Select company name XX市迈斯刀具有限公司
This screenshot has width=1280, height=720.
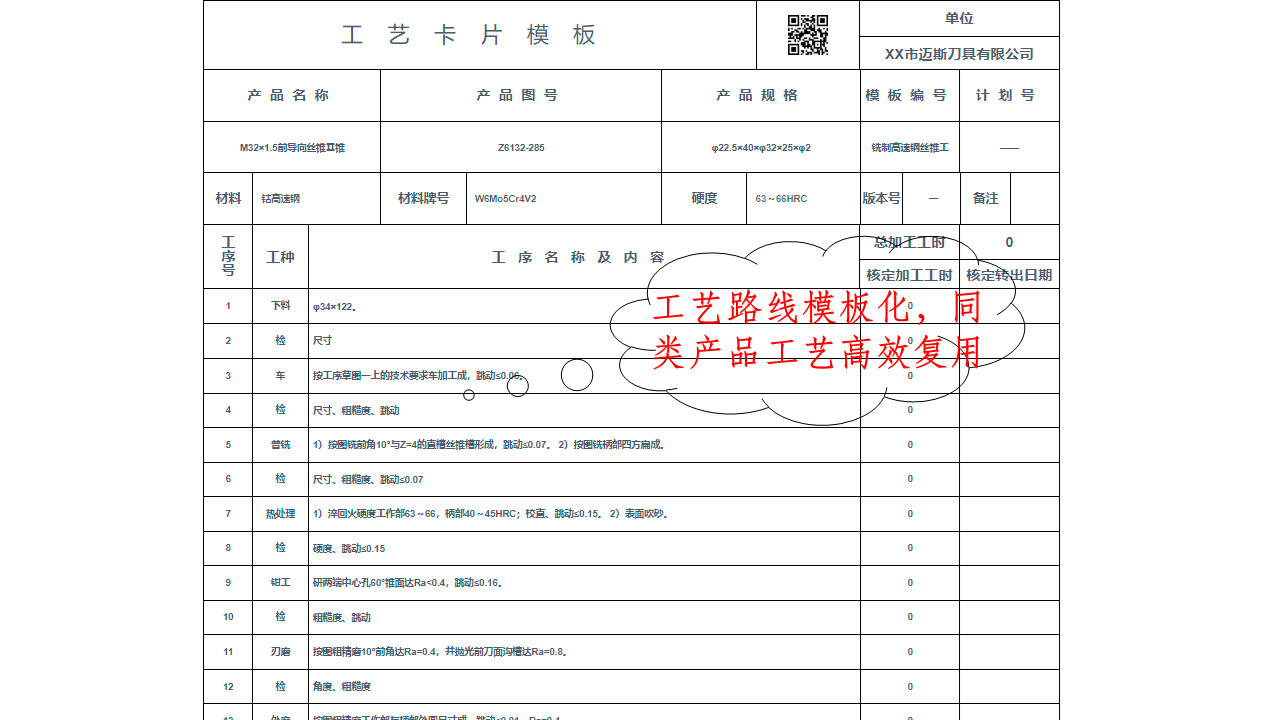tap(959, 54)
